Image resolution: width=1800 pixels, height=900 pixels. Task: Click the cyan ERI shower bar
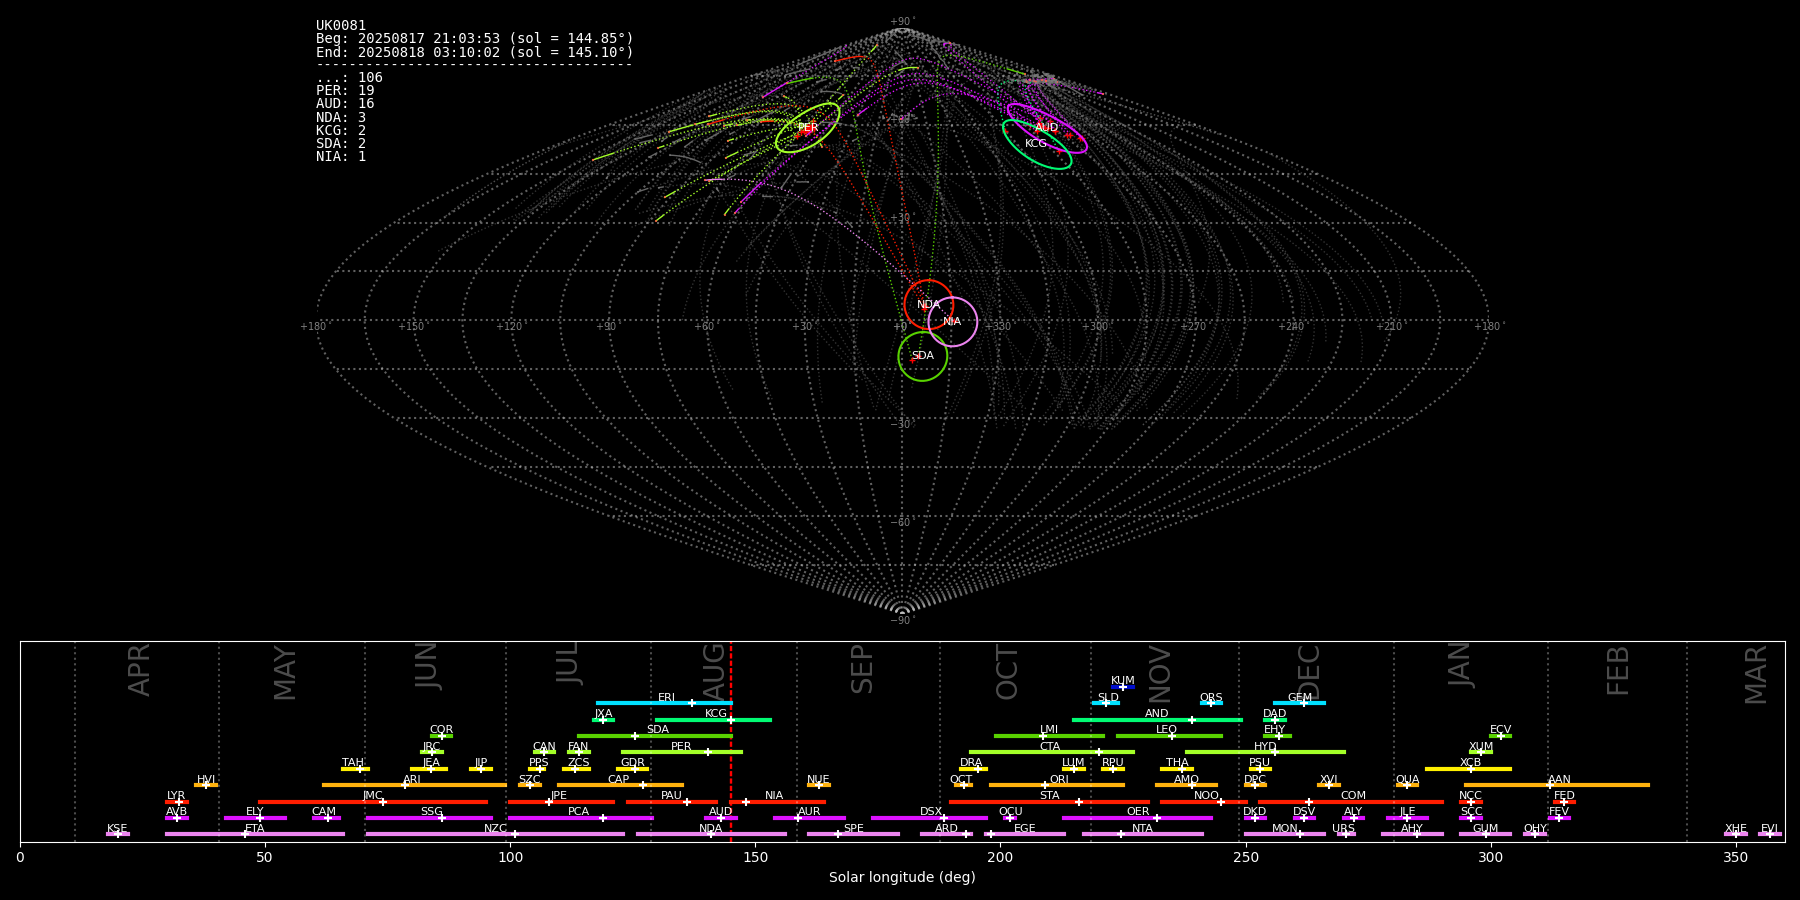[664, 703]
